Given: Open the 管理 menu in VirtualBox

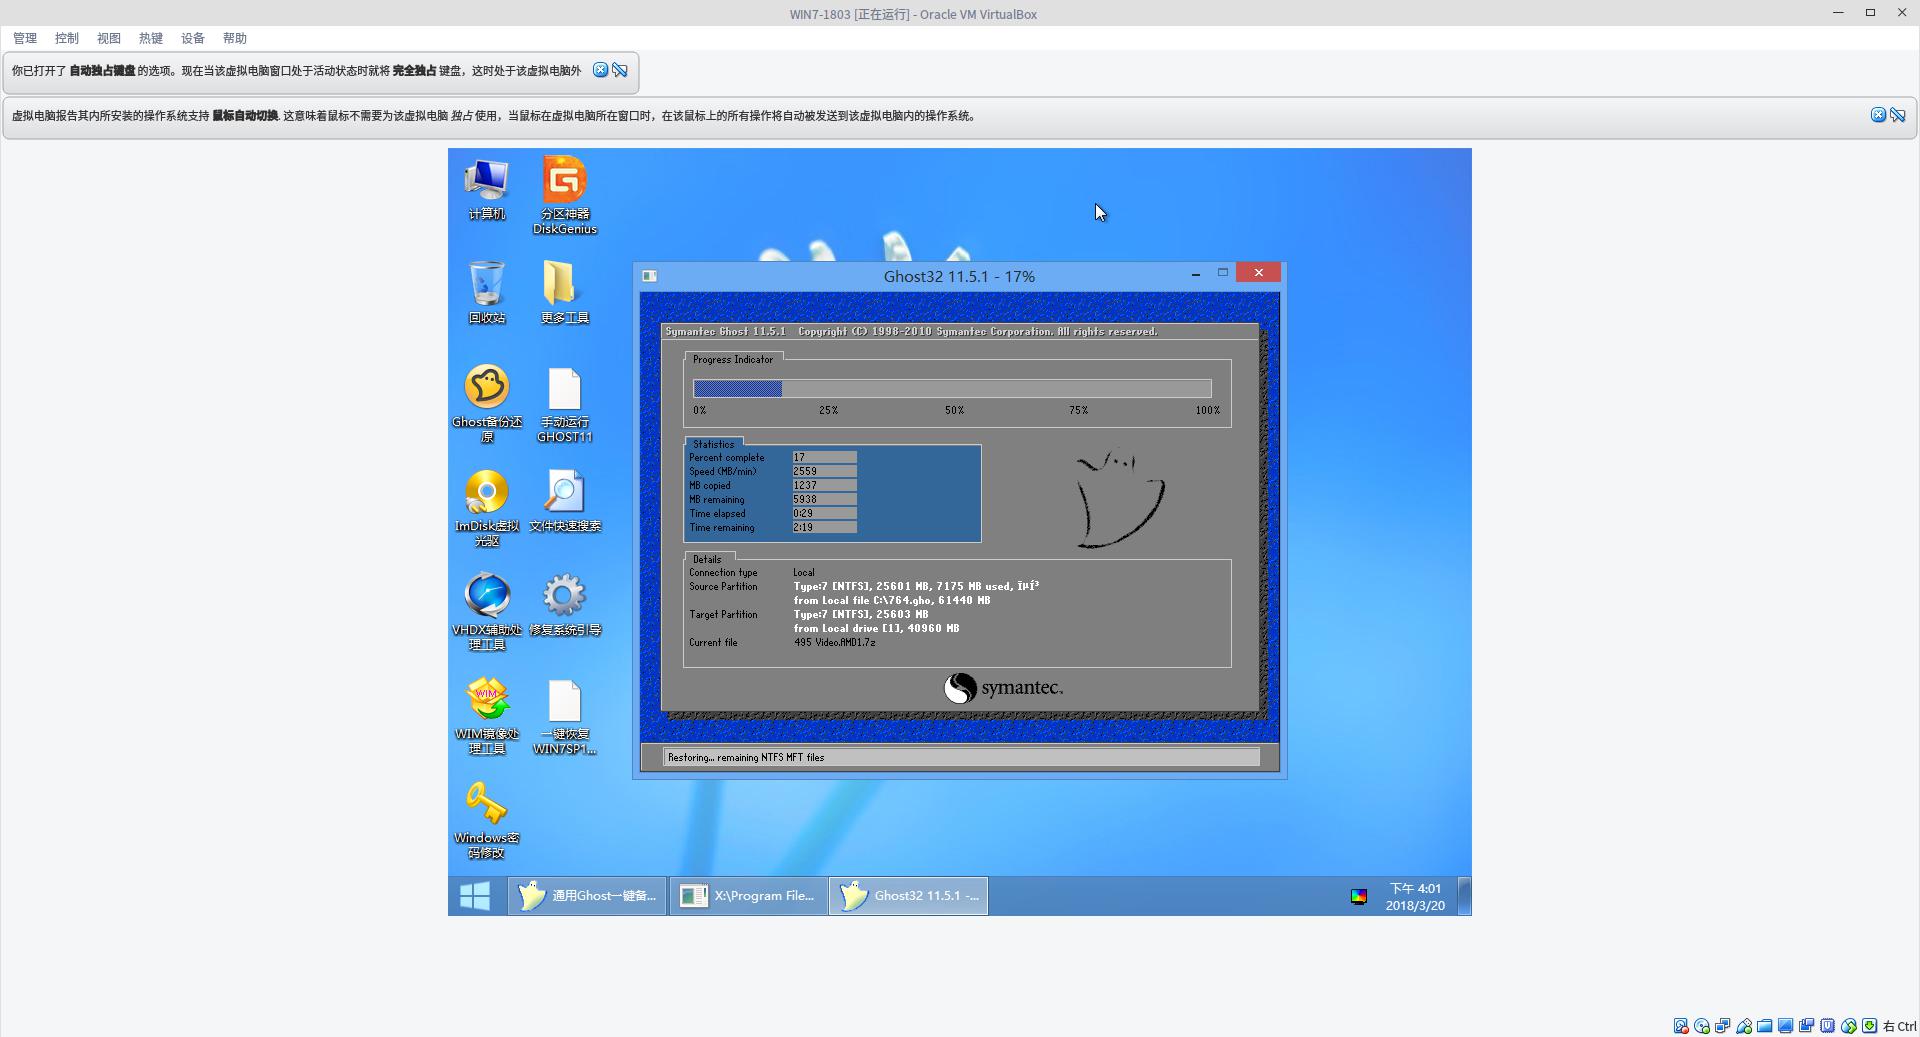Looking at the screenshot, I should 25,38.
